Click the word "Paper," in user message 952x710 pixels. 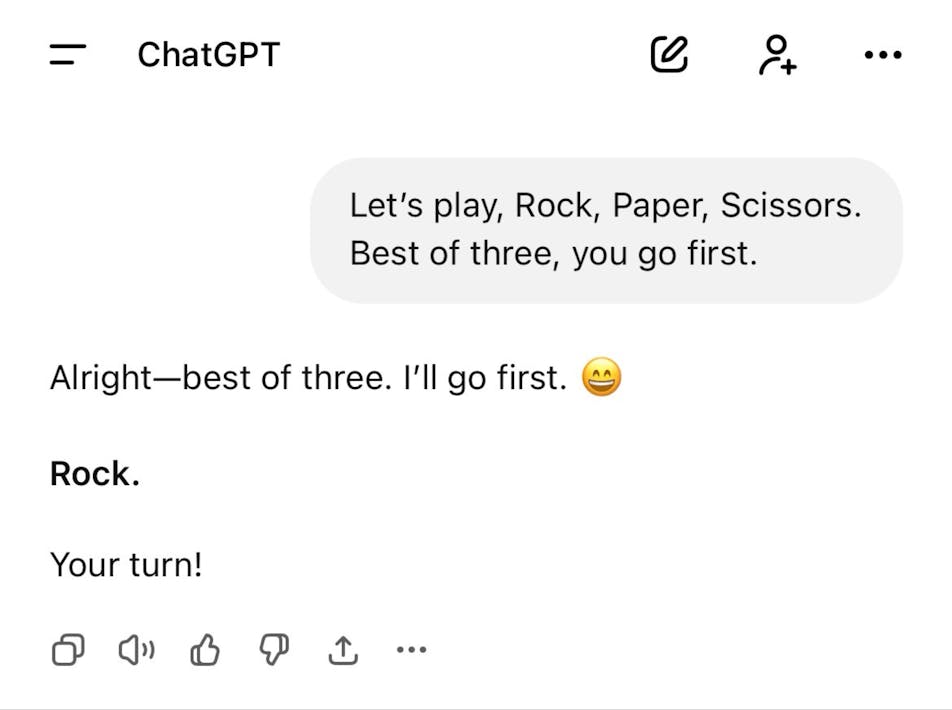pos(657,206)
